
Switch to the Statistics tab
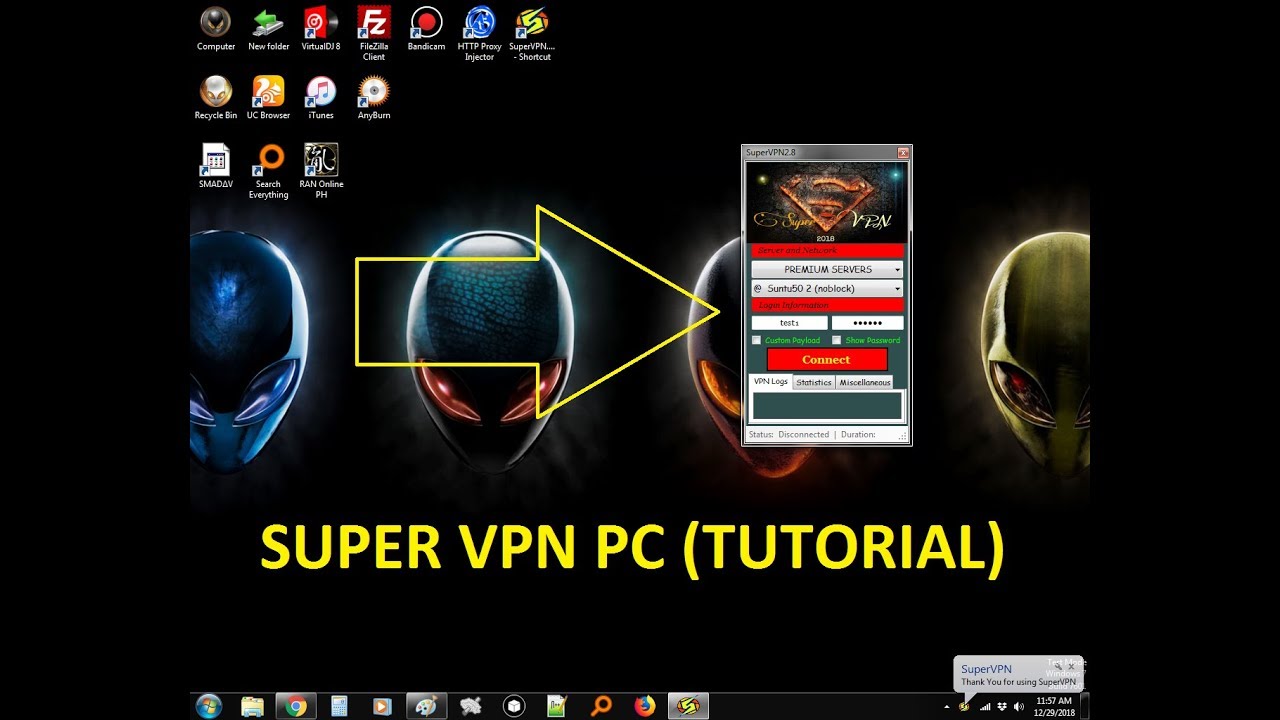[814, 382]
